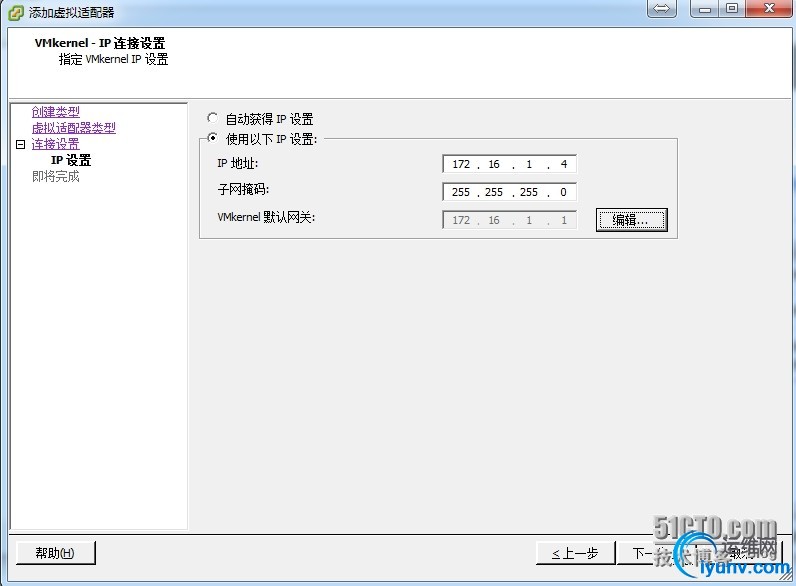This screenshot has width=796, height=586.
Task: Click the 即将完成 step text
Action: 55,177
